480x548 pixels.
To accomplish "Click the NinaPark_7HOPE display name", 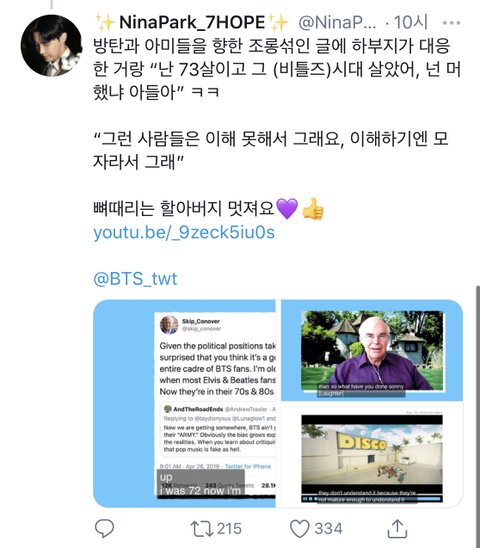I will (192, 23).
